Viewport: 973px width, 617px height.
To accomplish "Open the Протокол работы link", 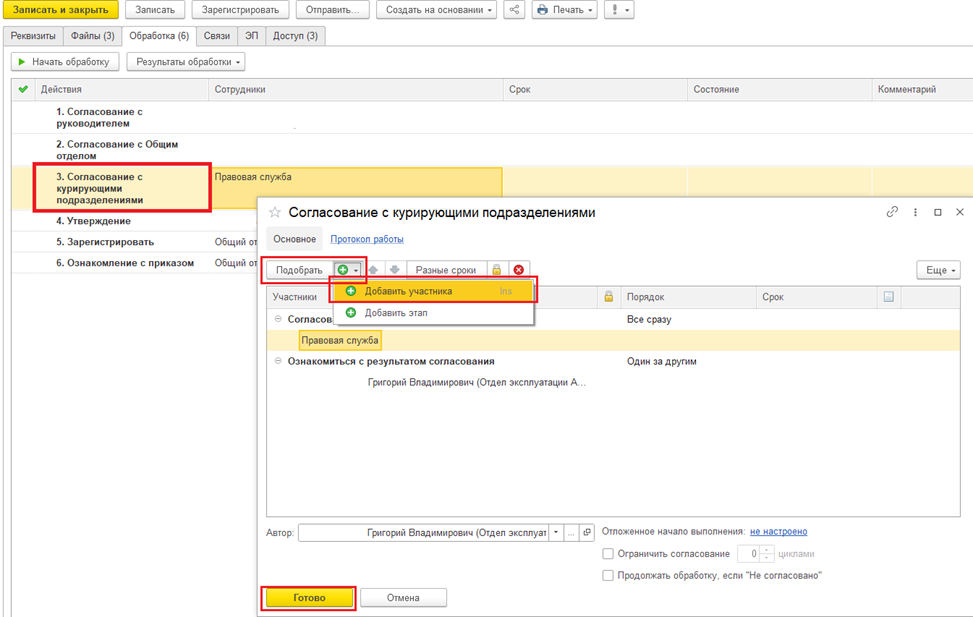I will 367,239.
